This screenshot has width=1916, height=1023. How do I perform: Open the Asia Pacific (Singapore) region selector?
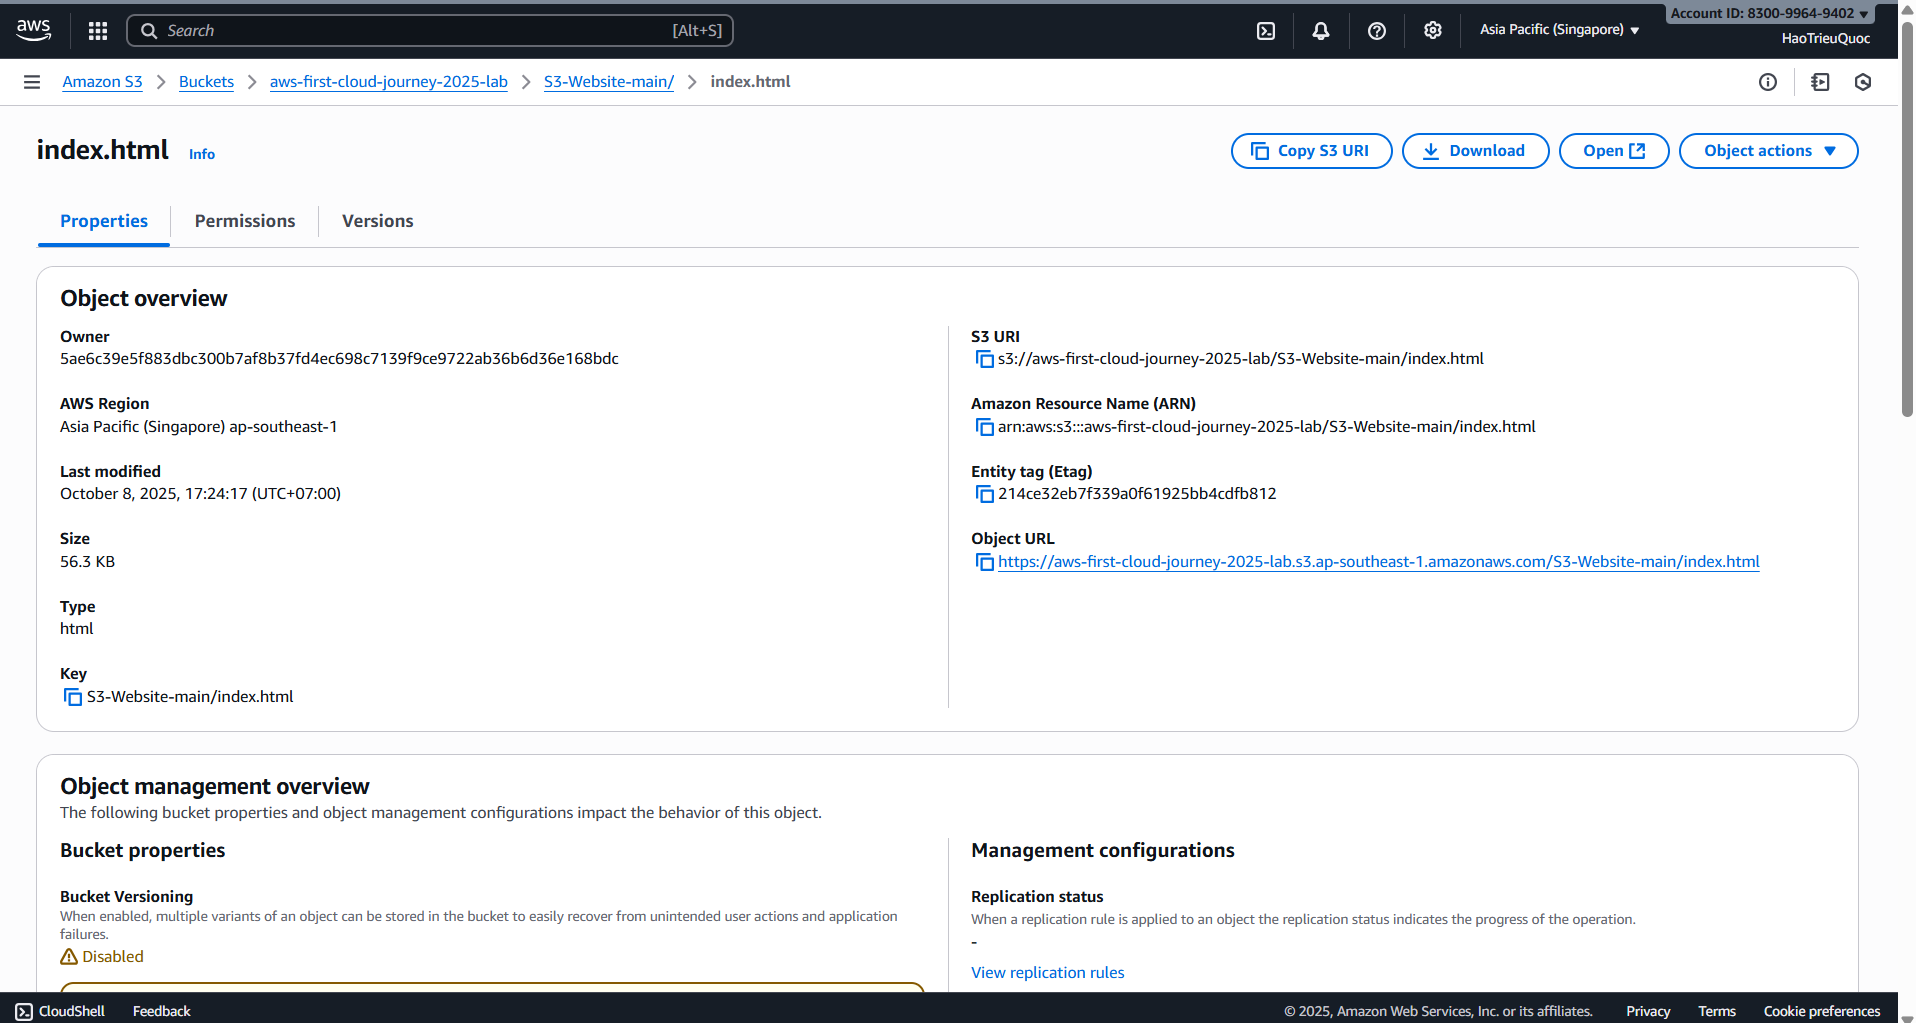tap(1558, 30)
